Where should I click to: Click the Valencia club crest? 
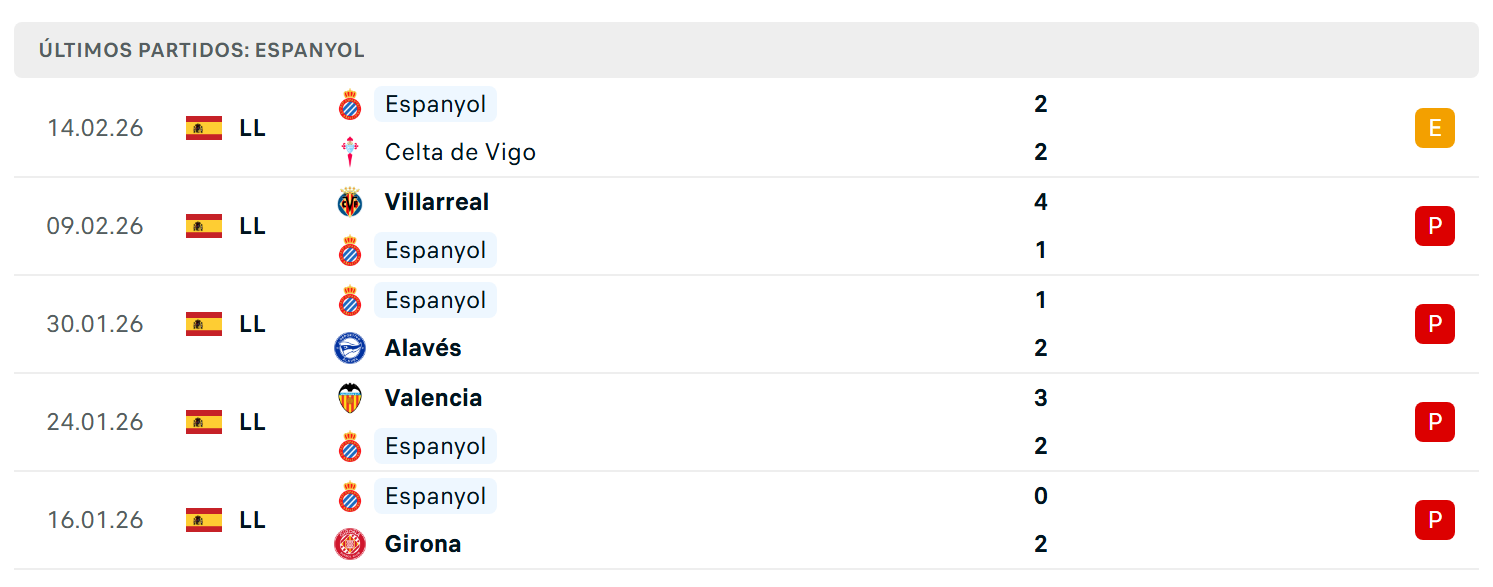click(349, 398)
